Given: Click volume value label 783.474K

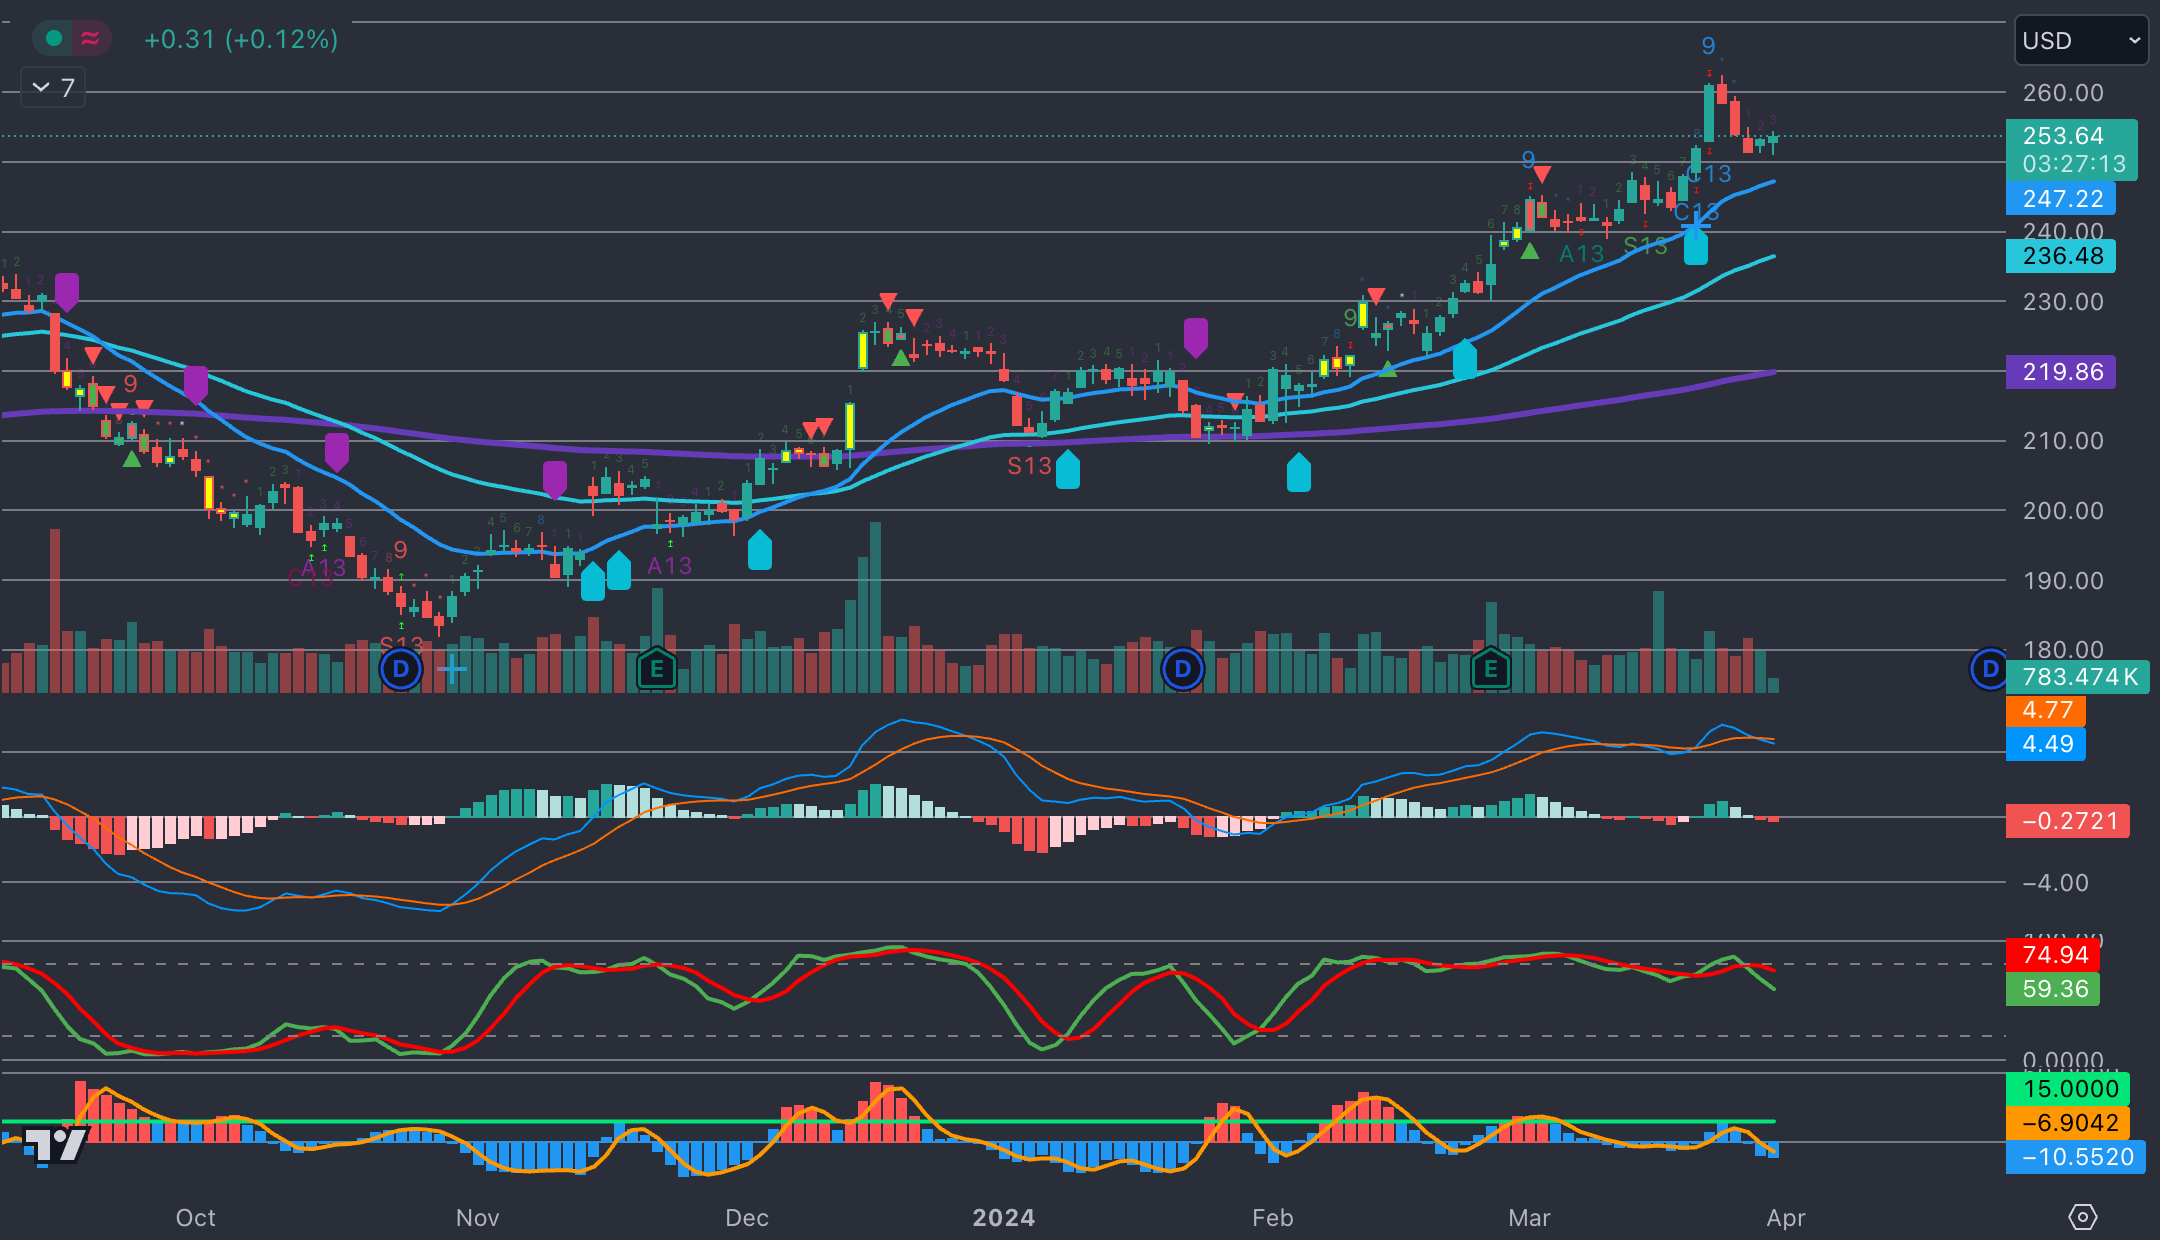Looking at the screenshot, I should click(2077, 677).
